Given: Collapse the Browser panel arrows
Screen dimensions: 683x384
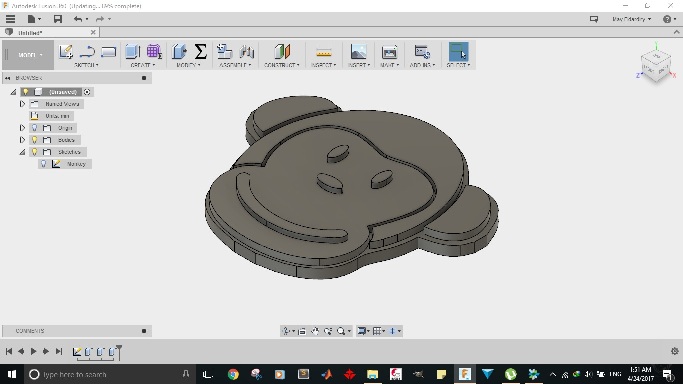Looking at the screenshot, I should click(x=7, y=78).
